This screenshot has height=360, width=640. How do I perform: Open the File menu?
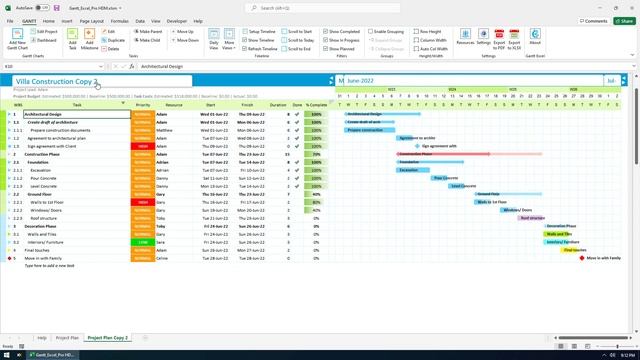pyautogui.click(x=10, y=21)
